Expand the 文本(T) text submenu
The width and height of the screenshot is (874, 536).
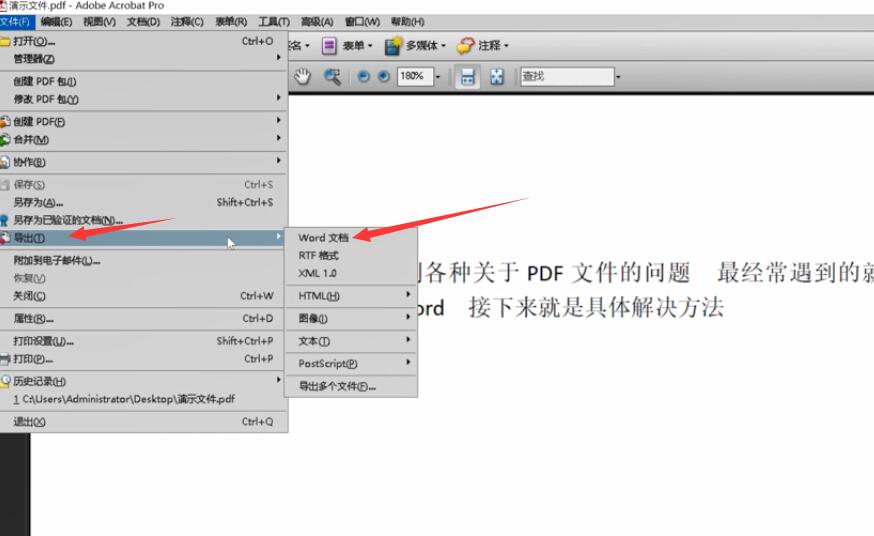pyautogui.click(x=351, y=341)
